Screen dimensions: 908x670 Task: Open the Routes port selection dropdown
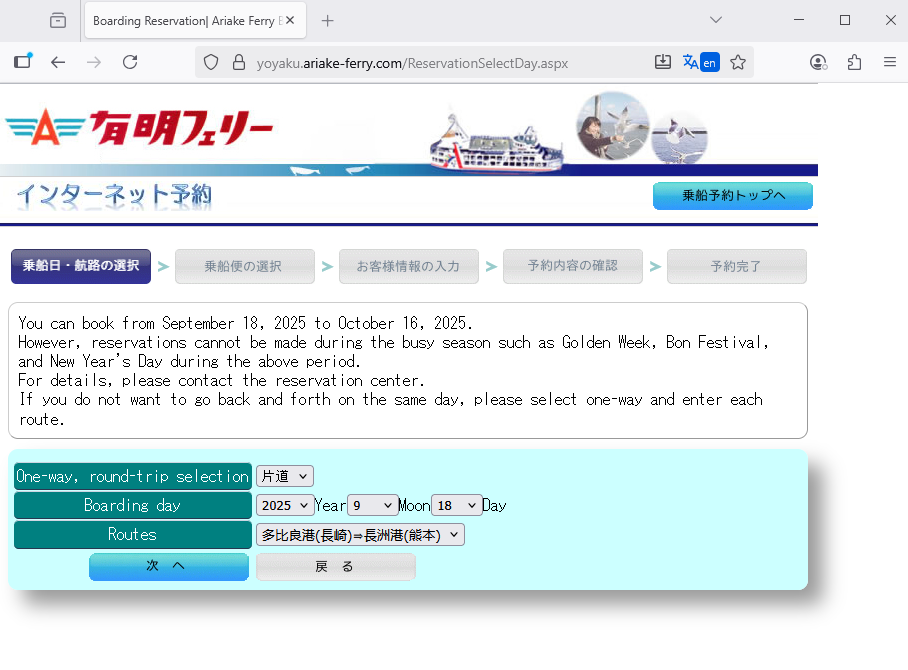(360, 535)
